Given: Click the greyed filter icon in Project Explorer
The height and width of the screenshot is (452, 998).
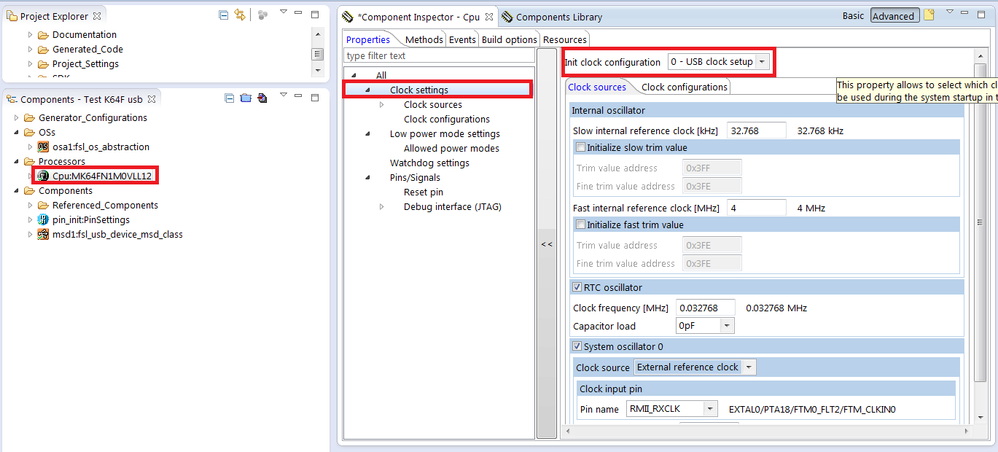Looking at the screenshot, I should pyautogui.click(x=262, y=15).
